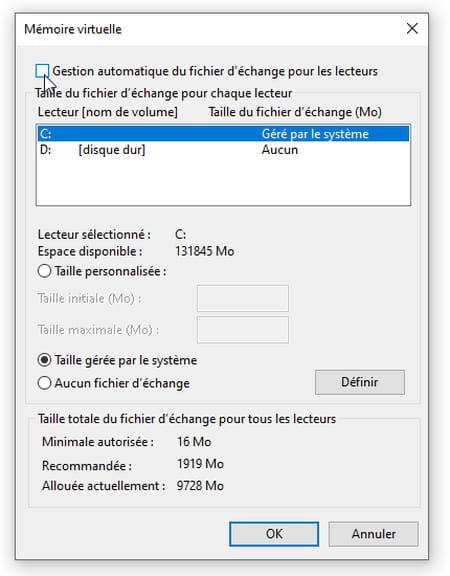The image size is (450, 576).
Task: Select Aucun fichier d'échange radio option
Action: [x=44, y=383]
